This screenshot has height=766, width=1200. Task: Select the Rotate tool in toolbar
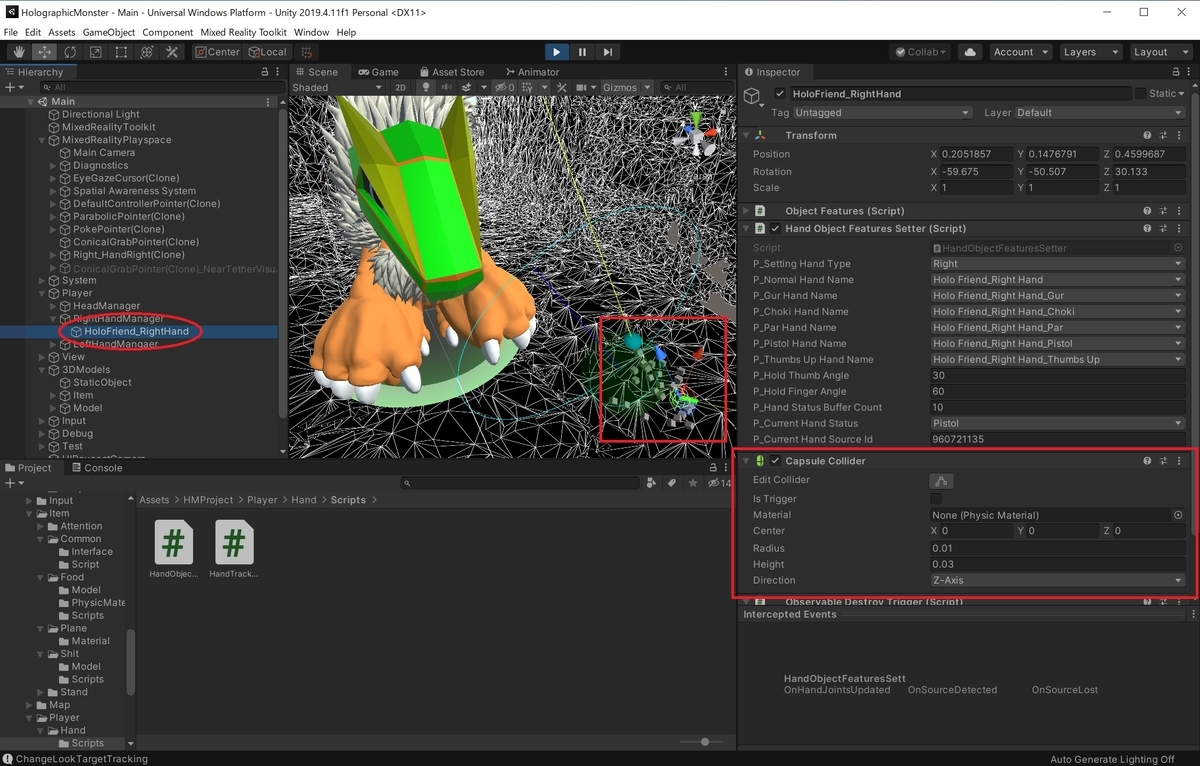70,52
